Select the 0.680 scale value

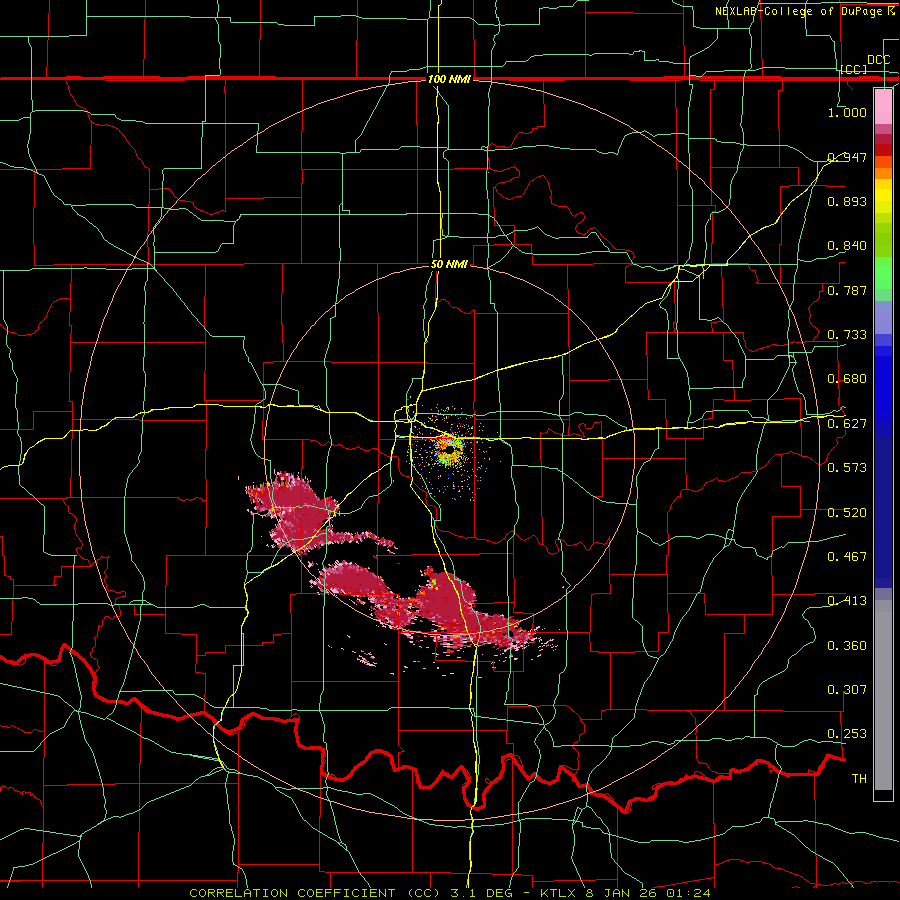tap(847, 378)
